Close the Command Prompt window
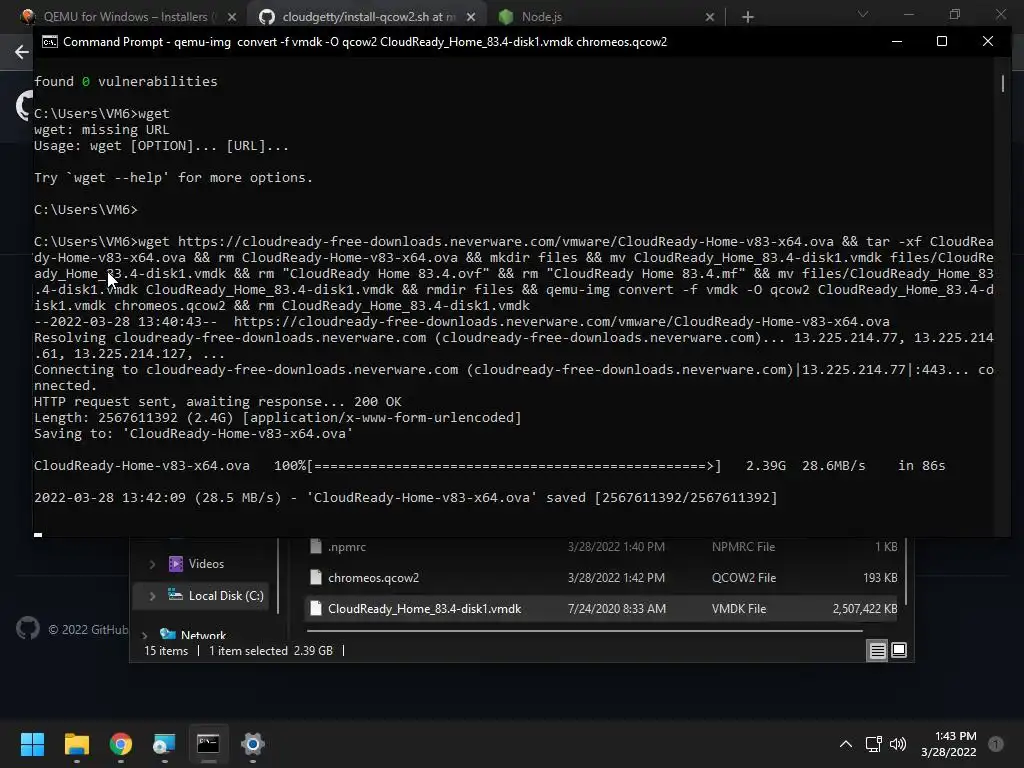The width and height of the screenshot is (1024, 768). tap(987, 41)
